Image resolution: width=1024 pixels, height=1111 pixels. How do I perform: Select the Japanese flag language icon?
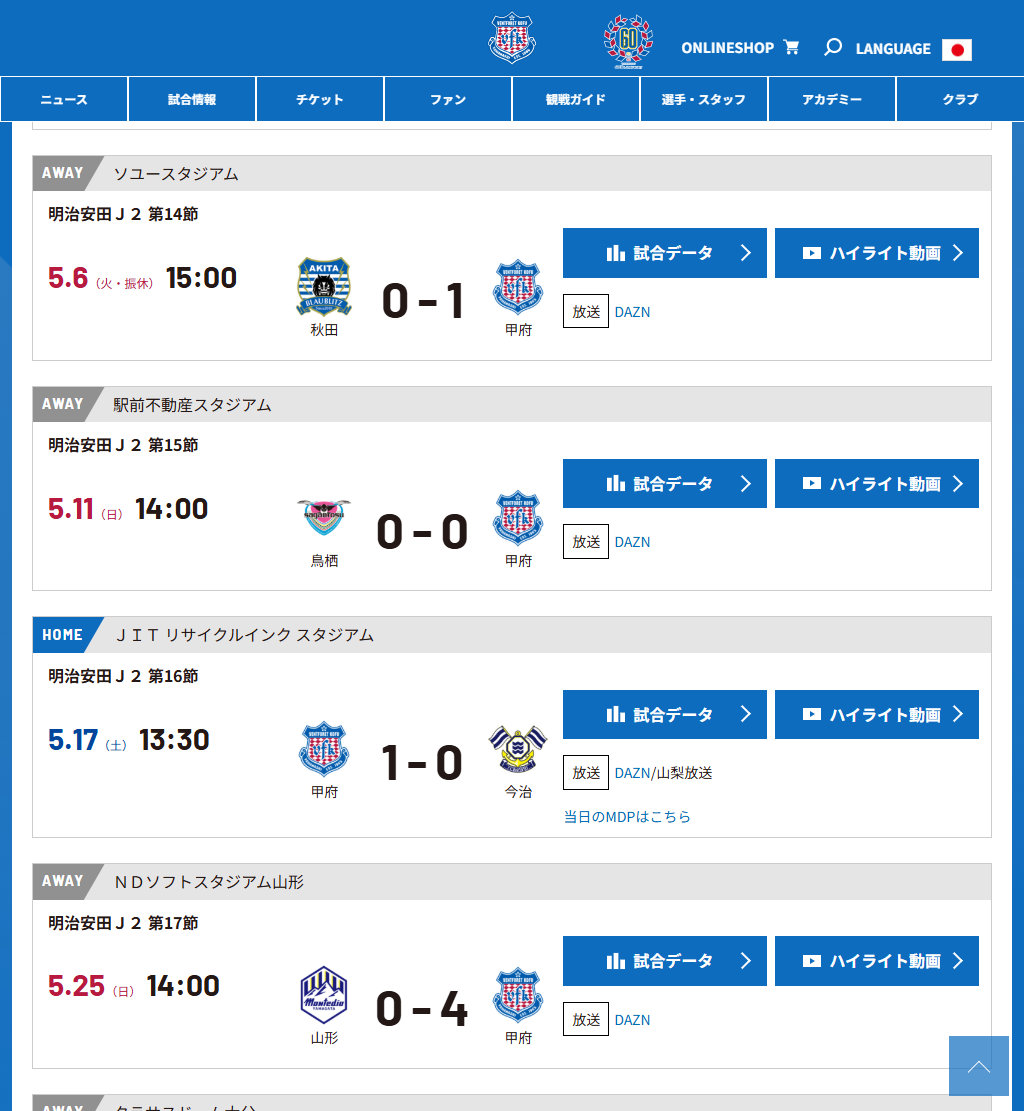click(957, 50)
